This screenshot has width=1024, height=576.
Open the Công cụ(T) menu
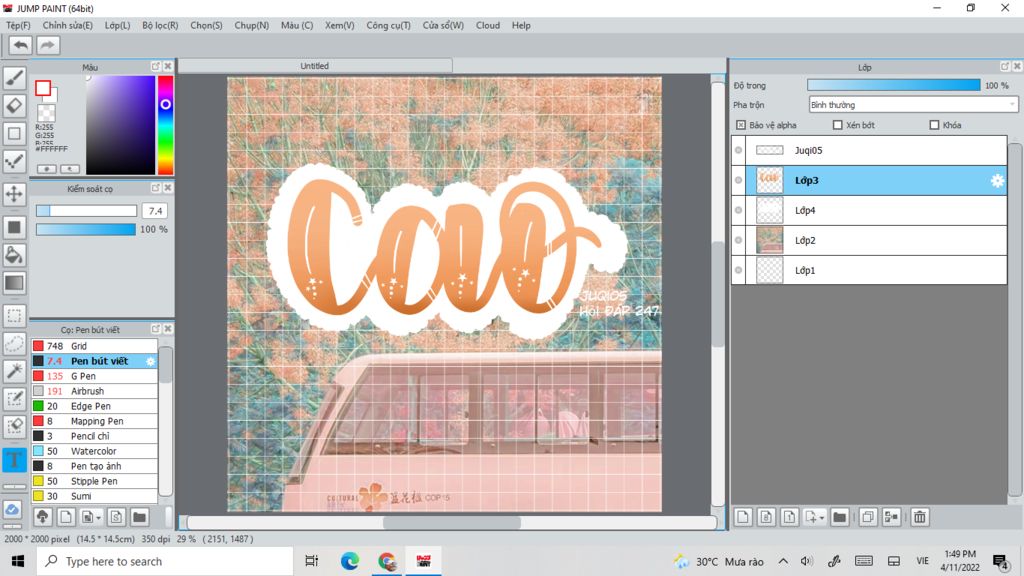coord(389,25)
